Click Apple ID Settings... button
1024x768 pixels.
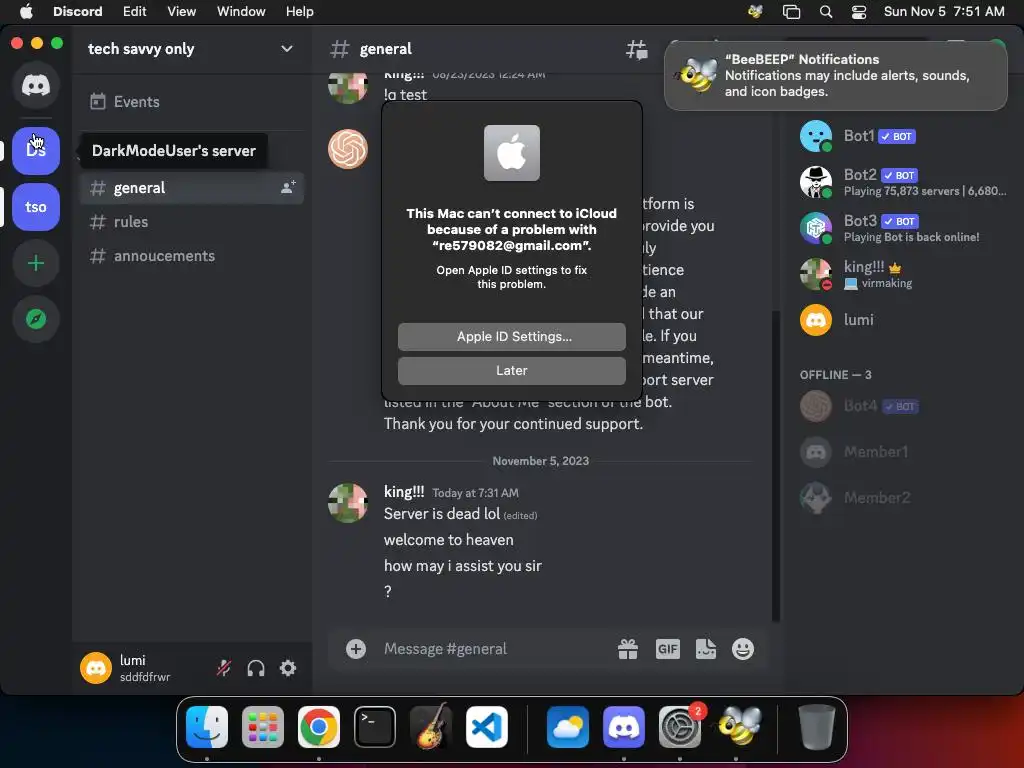512,337
